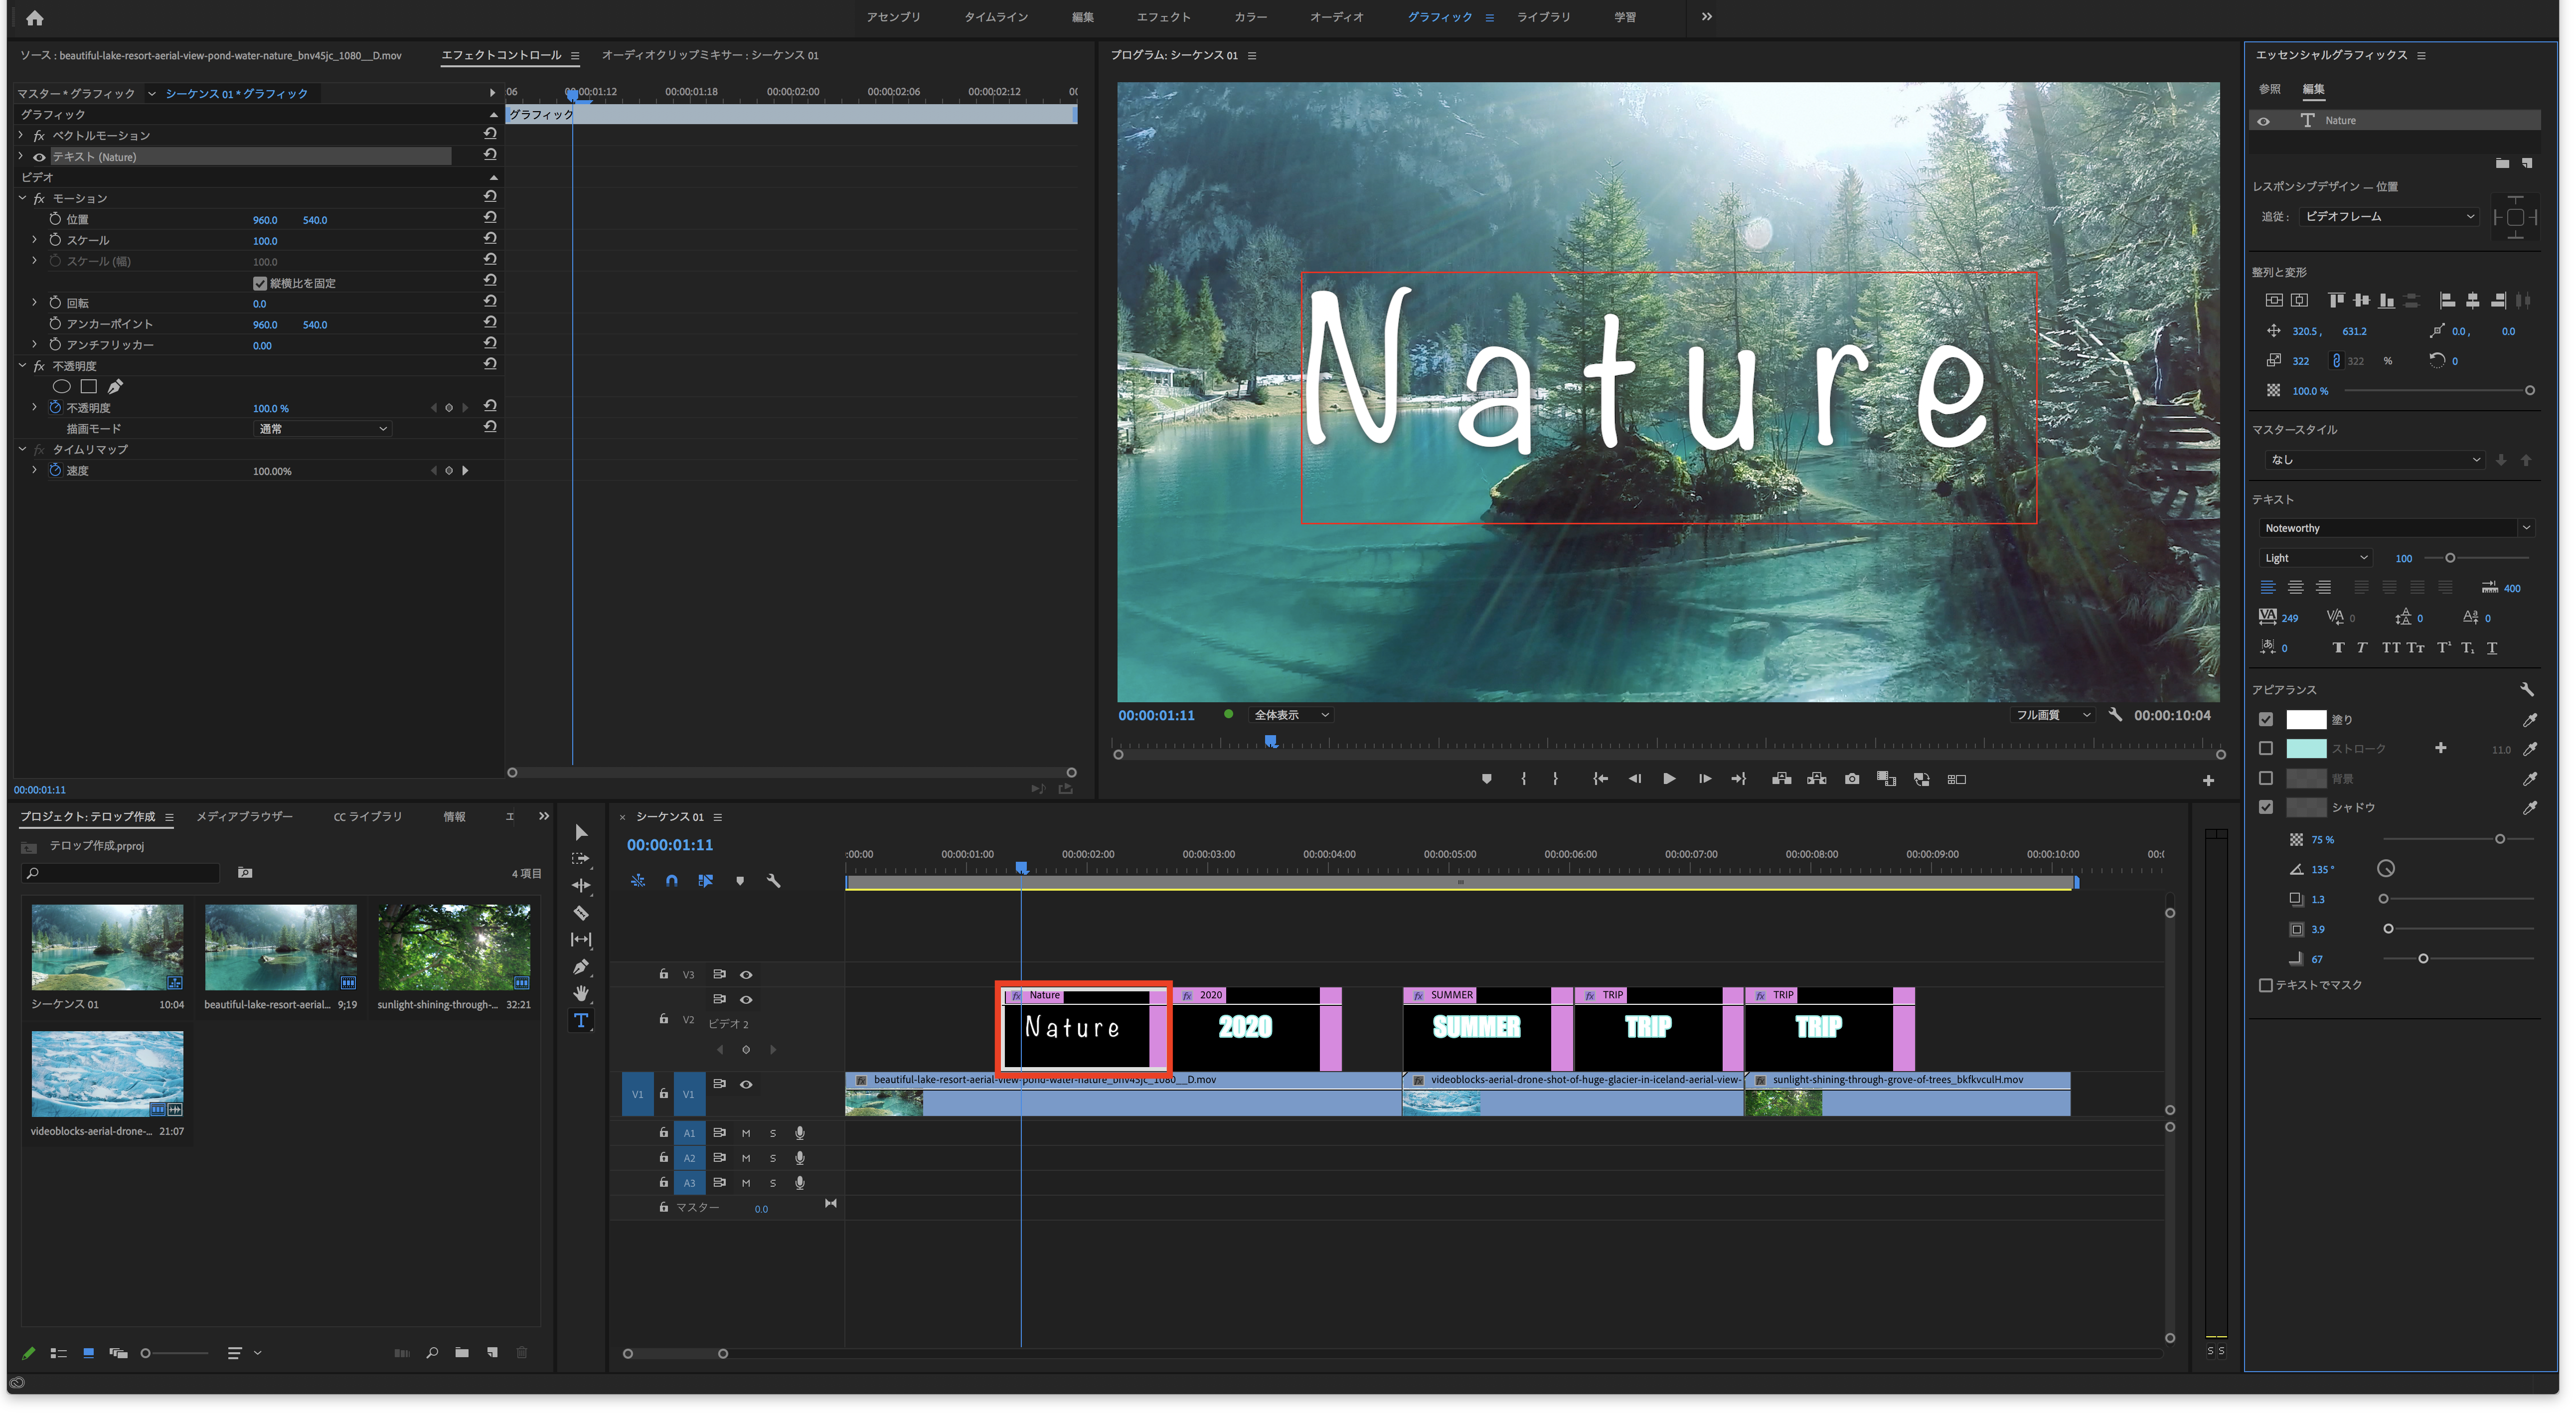Image resolution: width=2576 pixels, height=1415 pixels.
Task: Select the Pen tool in timeline toolbox
Action: pyautogui.click(x=581, y=967)
